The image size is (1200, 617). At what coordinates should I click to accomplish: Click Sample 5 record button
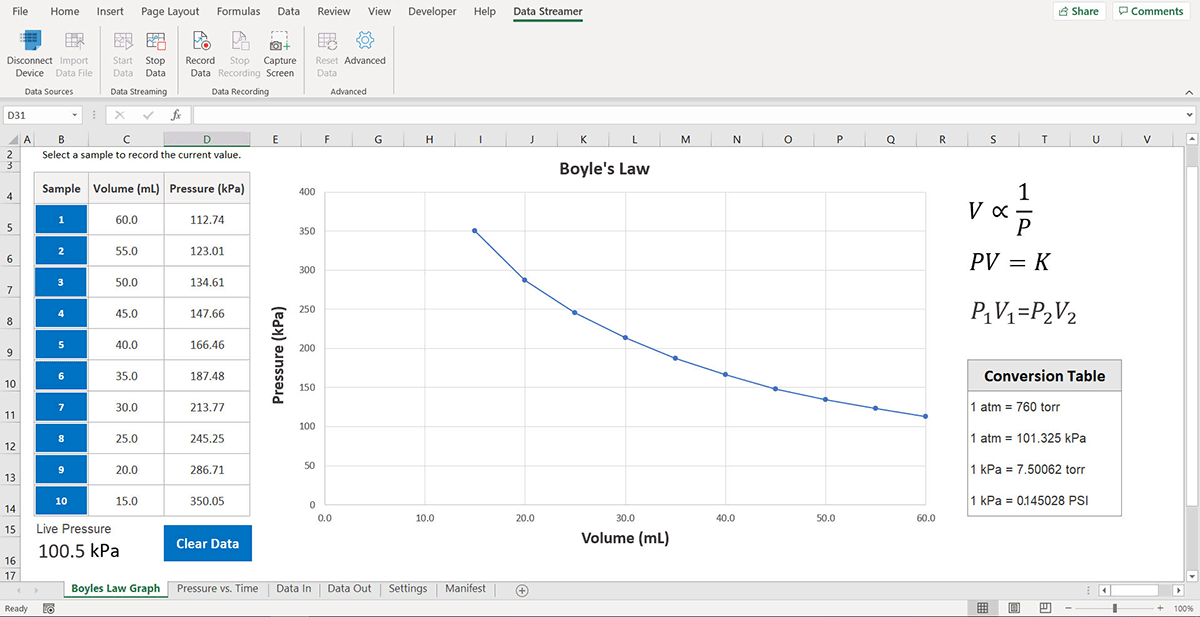click(x=61, y=345)
